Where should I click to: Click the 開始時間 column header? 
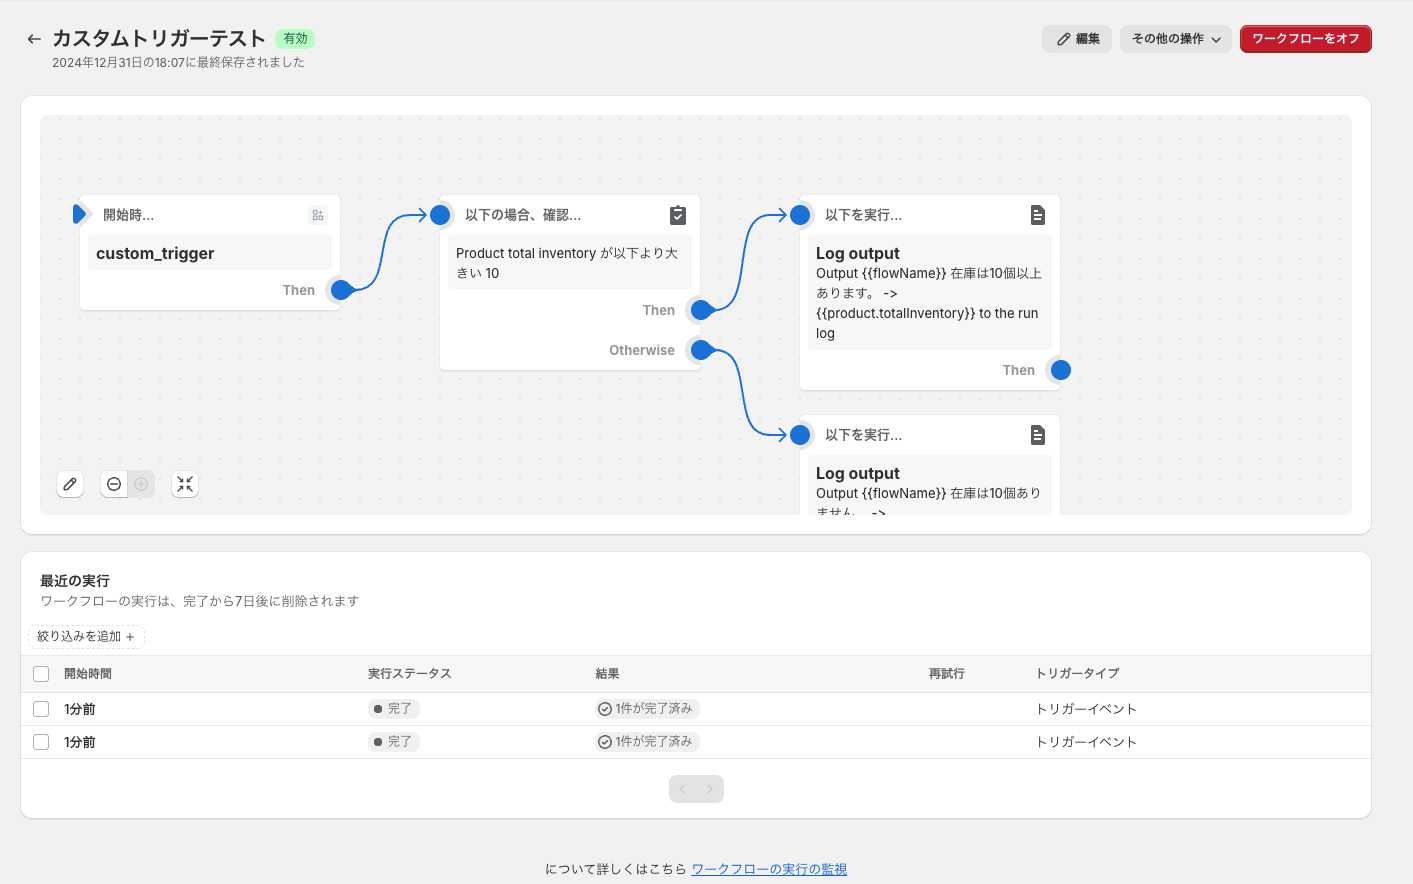pyautogui.click(x=88, y=674)
